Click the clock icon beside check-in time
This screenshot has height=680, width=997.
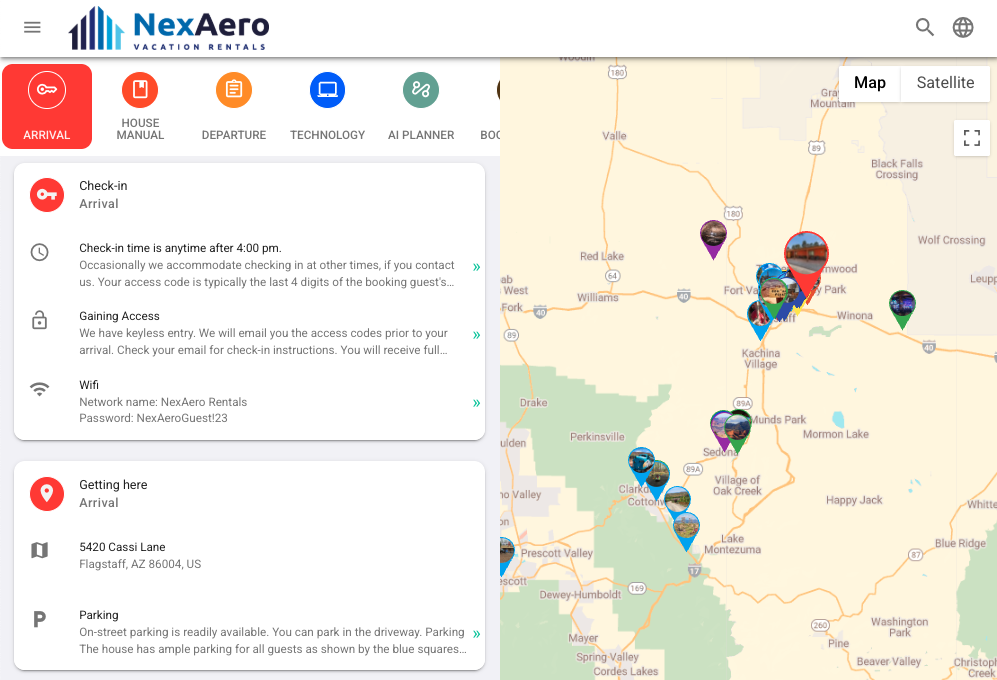pyautogui.click(x=39, y=252)
